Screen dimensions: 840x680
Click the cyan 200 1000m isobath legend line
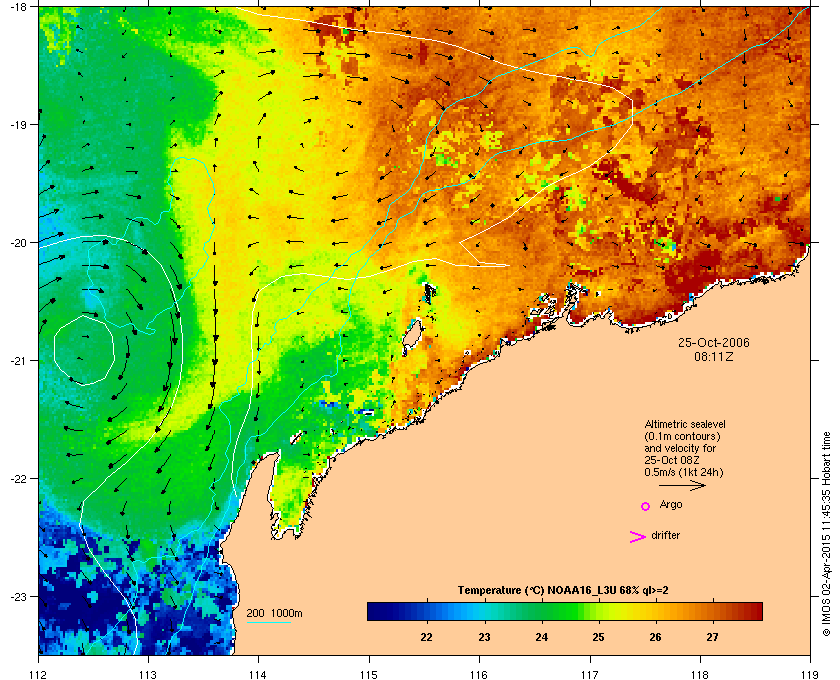tap(268, 622)
